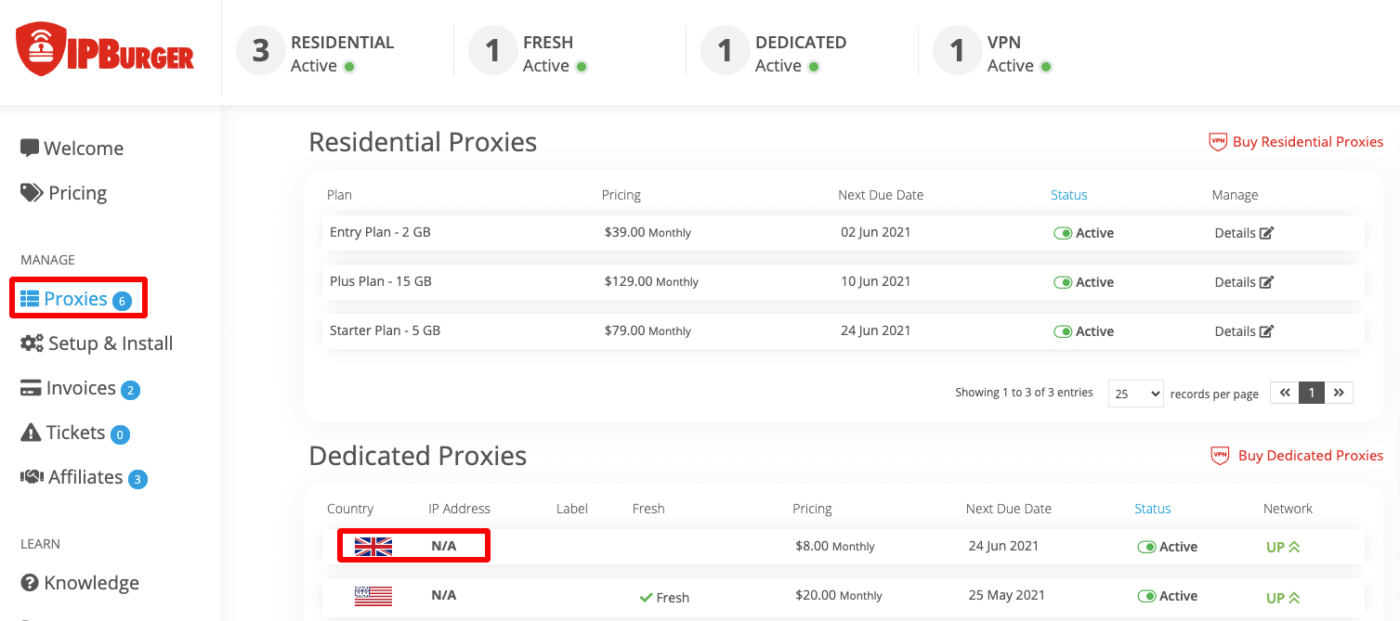The image size is (1400, 621).
Task: Open the records per page dropdown
Action: point(1135,394)
